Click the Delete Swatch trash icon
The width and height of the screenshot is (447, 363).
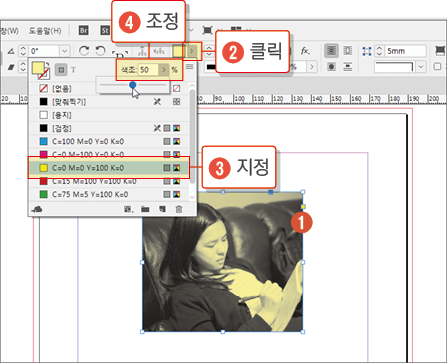(x=179, y=209)
